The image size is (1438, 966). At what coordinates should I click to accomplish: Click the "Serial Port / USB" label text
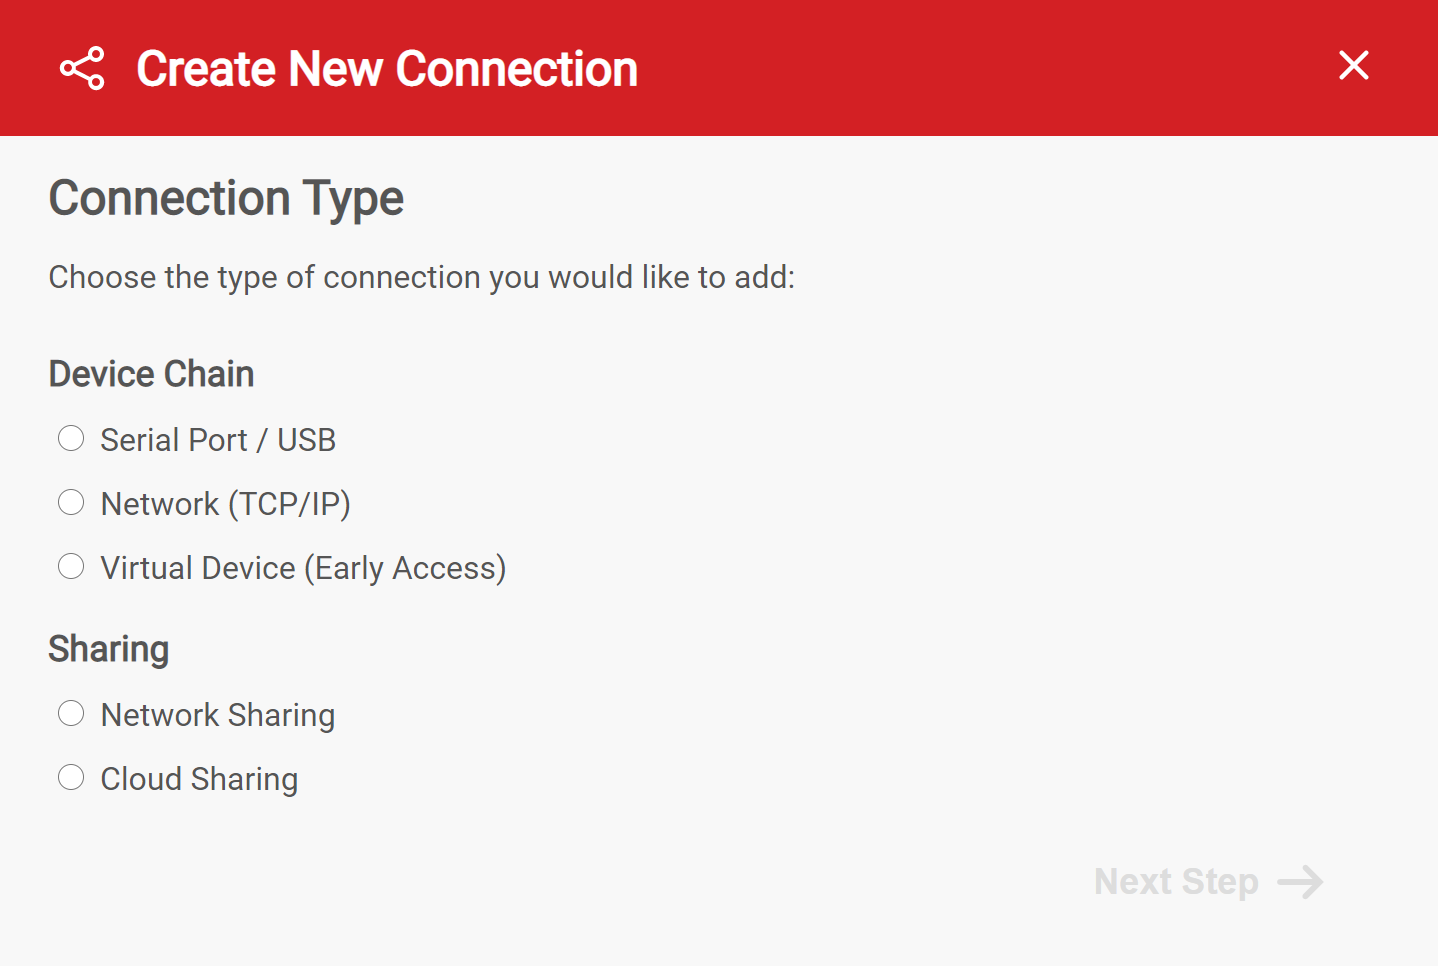pyautogui.click(x=218, y=440)
